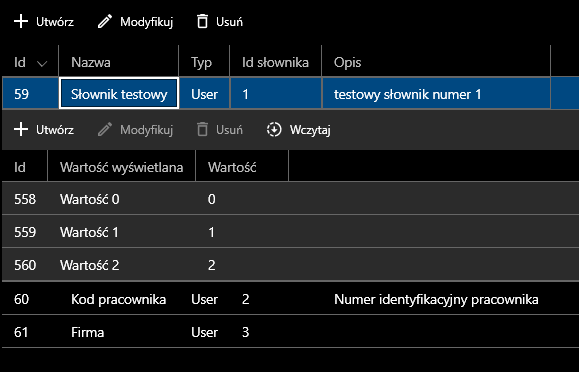This screenshot has width=579, height=372.
Task: Click the 'Wartość 2' display value
Action: point(90,265)
